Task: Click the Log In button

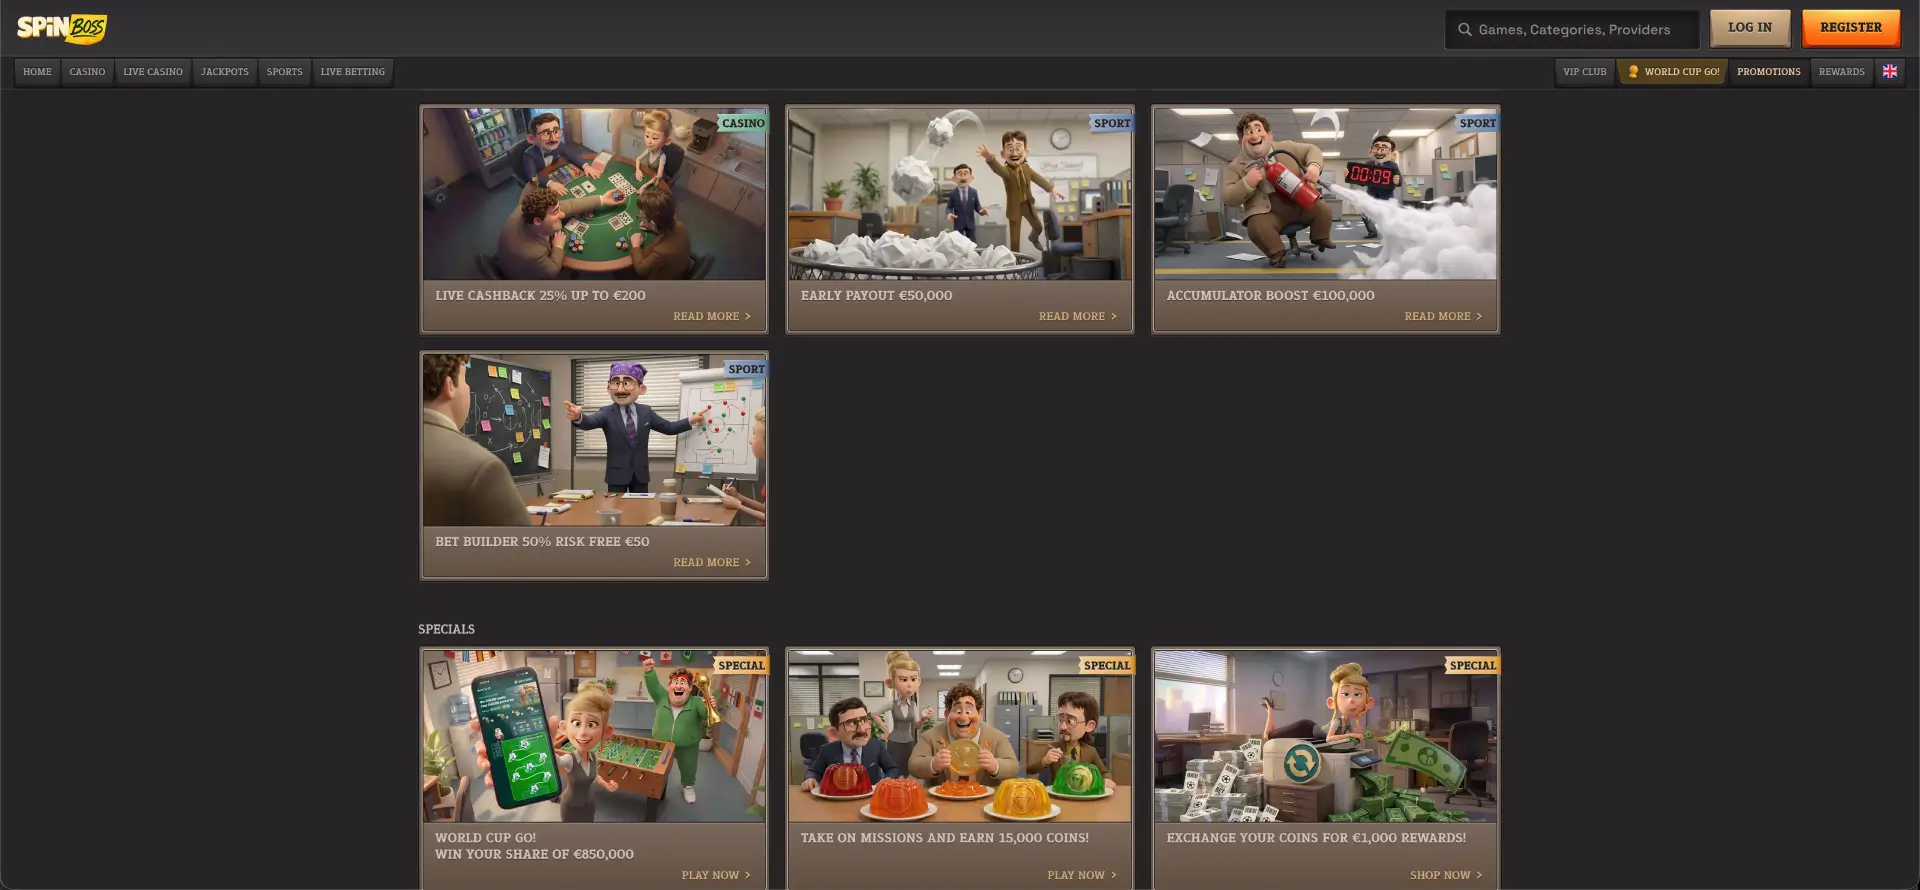Action: (x=1750, y=28)
